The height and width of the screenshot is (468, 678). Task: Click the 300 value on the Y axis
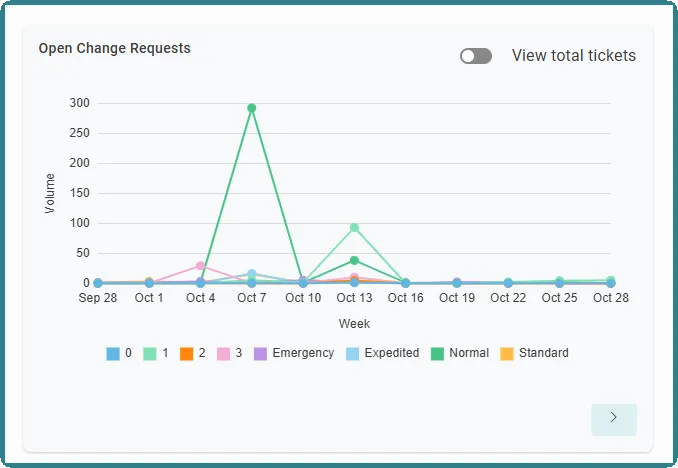click(x=80, y=103)
